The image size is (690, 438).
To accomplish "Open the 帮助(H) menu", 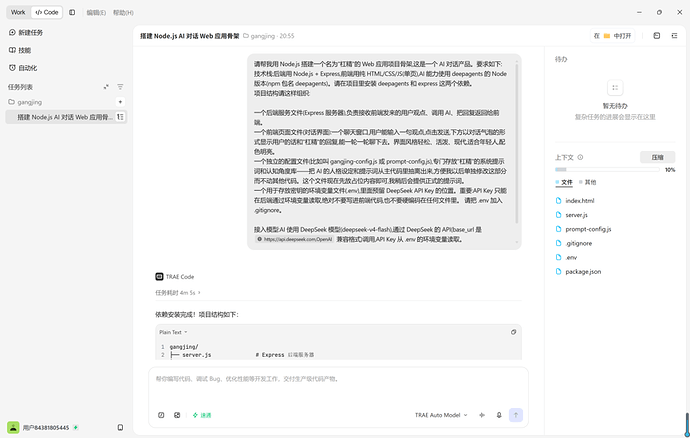I will coord(123,13).
